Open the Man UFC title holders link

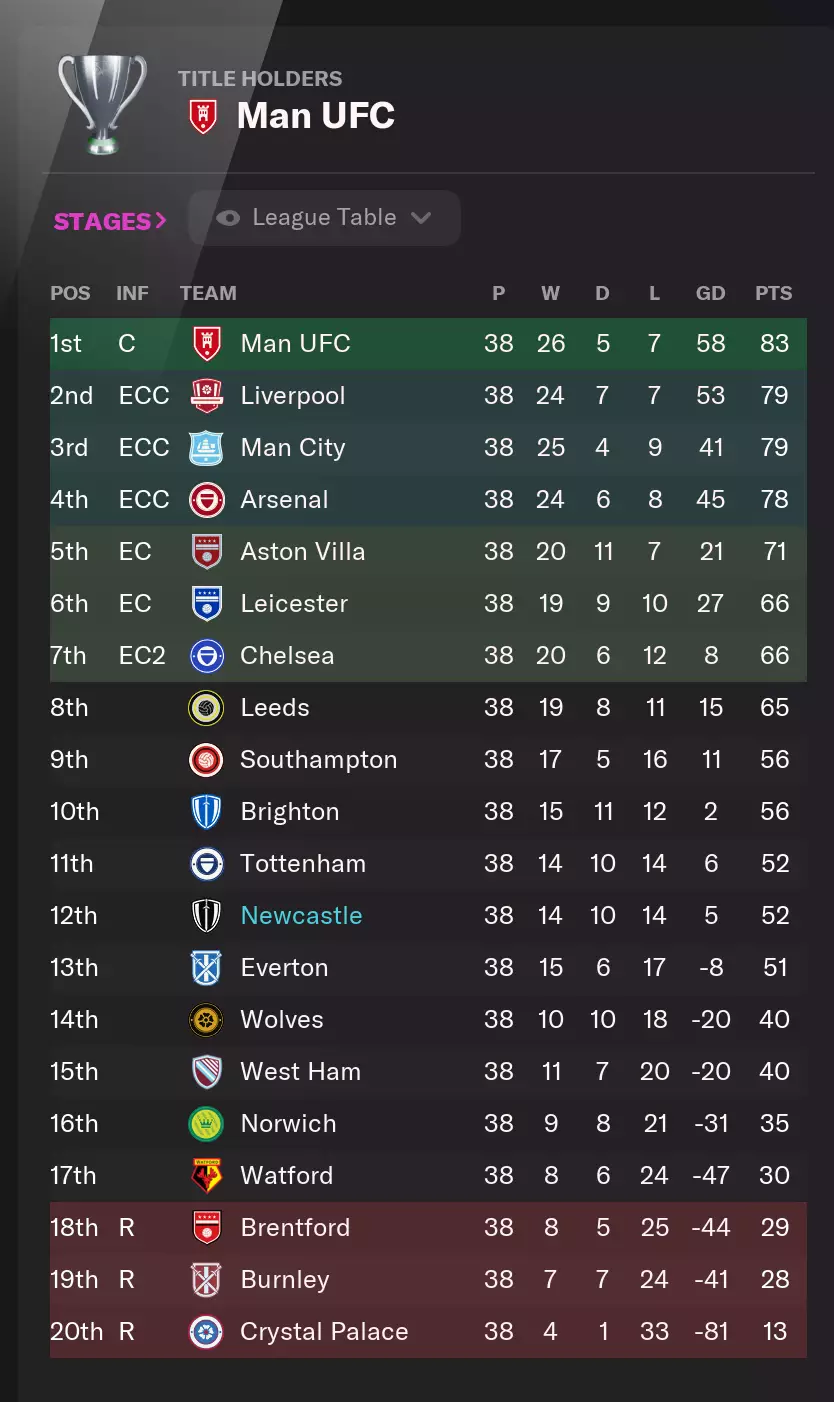click(x=315, y=116)
